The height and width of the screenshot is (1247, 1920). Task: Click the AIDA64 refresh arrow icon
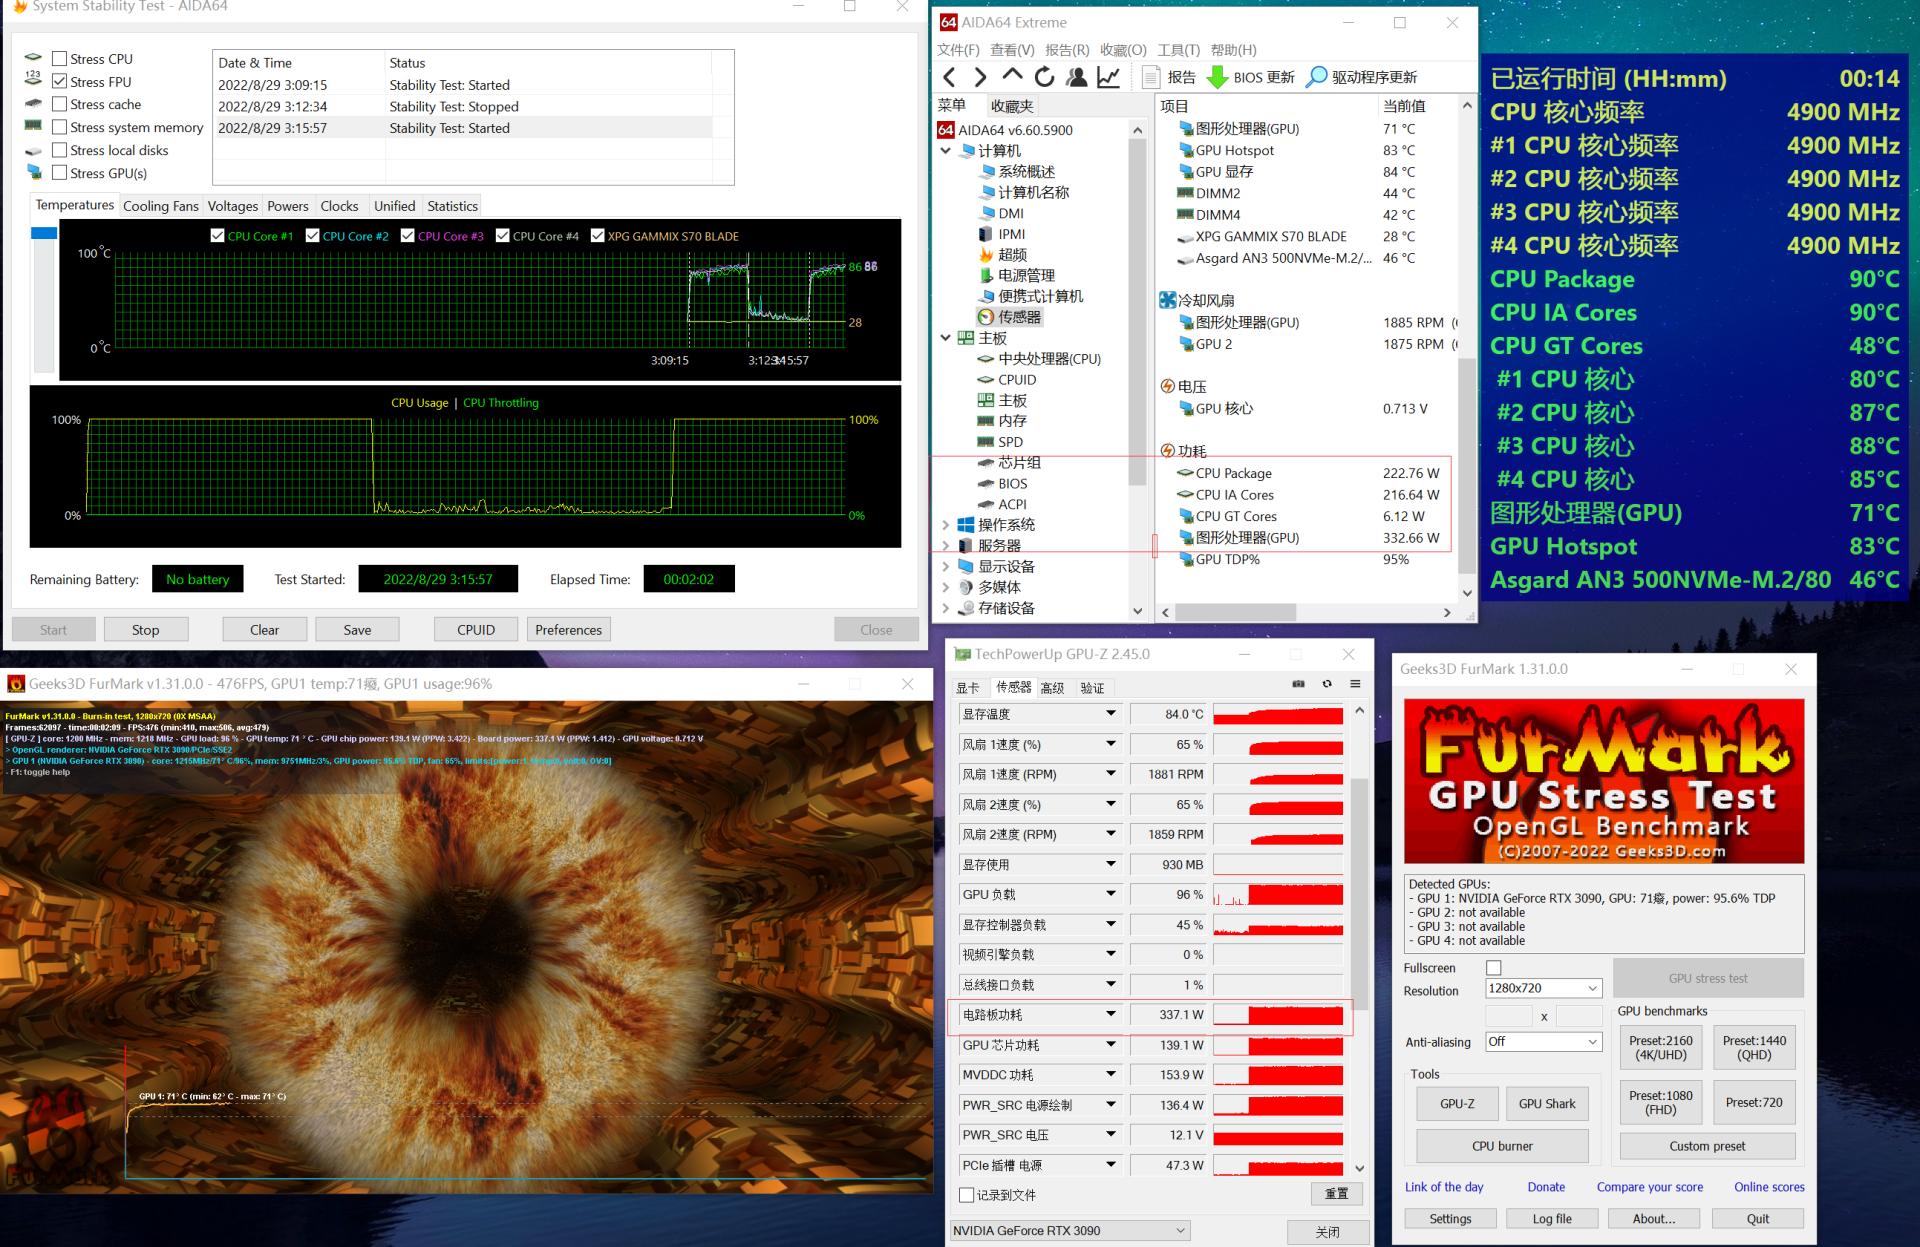[1044, 77]
